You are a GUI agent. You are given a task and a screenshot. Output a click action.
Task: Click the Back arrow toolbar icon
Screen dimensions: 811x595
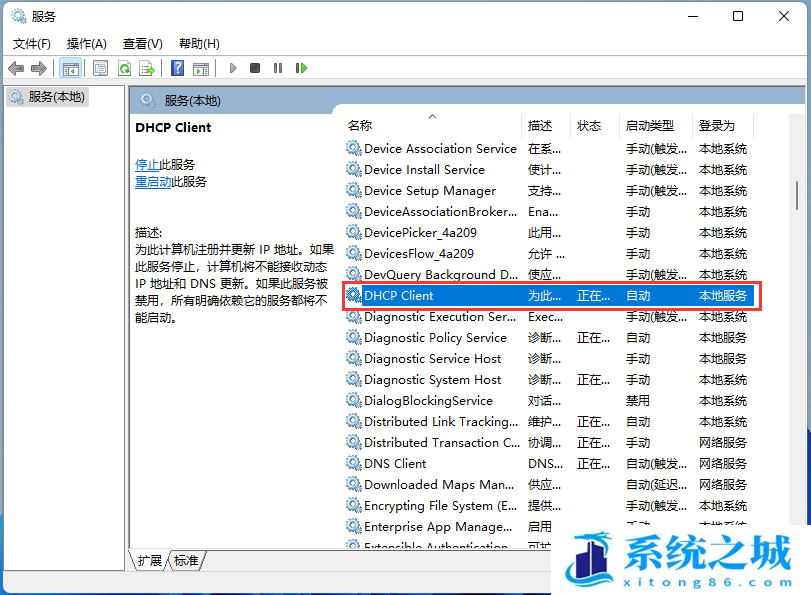16,68
